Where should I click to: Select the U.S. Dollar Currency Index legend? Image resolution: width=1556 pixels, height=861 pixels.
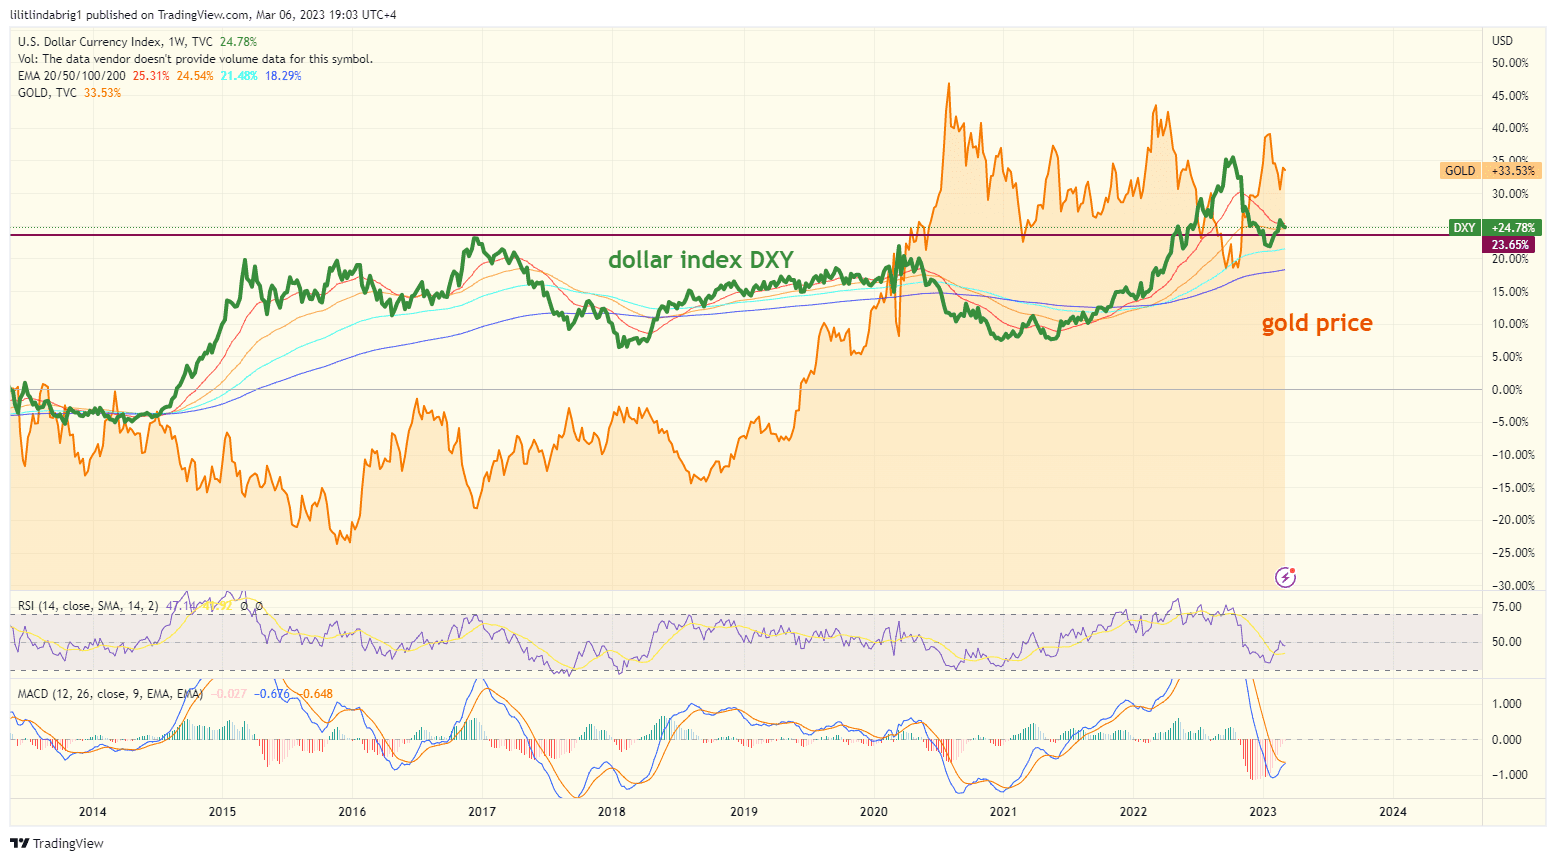pos(115,42)
